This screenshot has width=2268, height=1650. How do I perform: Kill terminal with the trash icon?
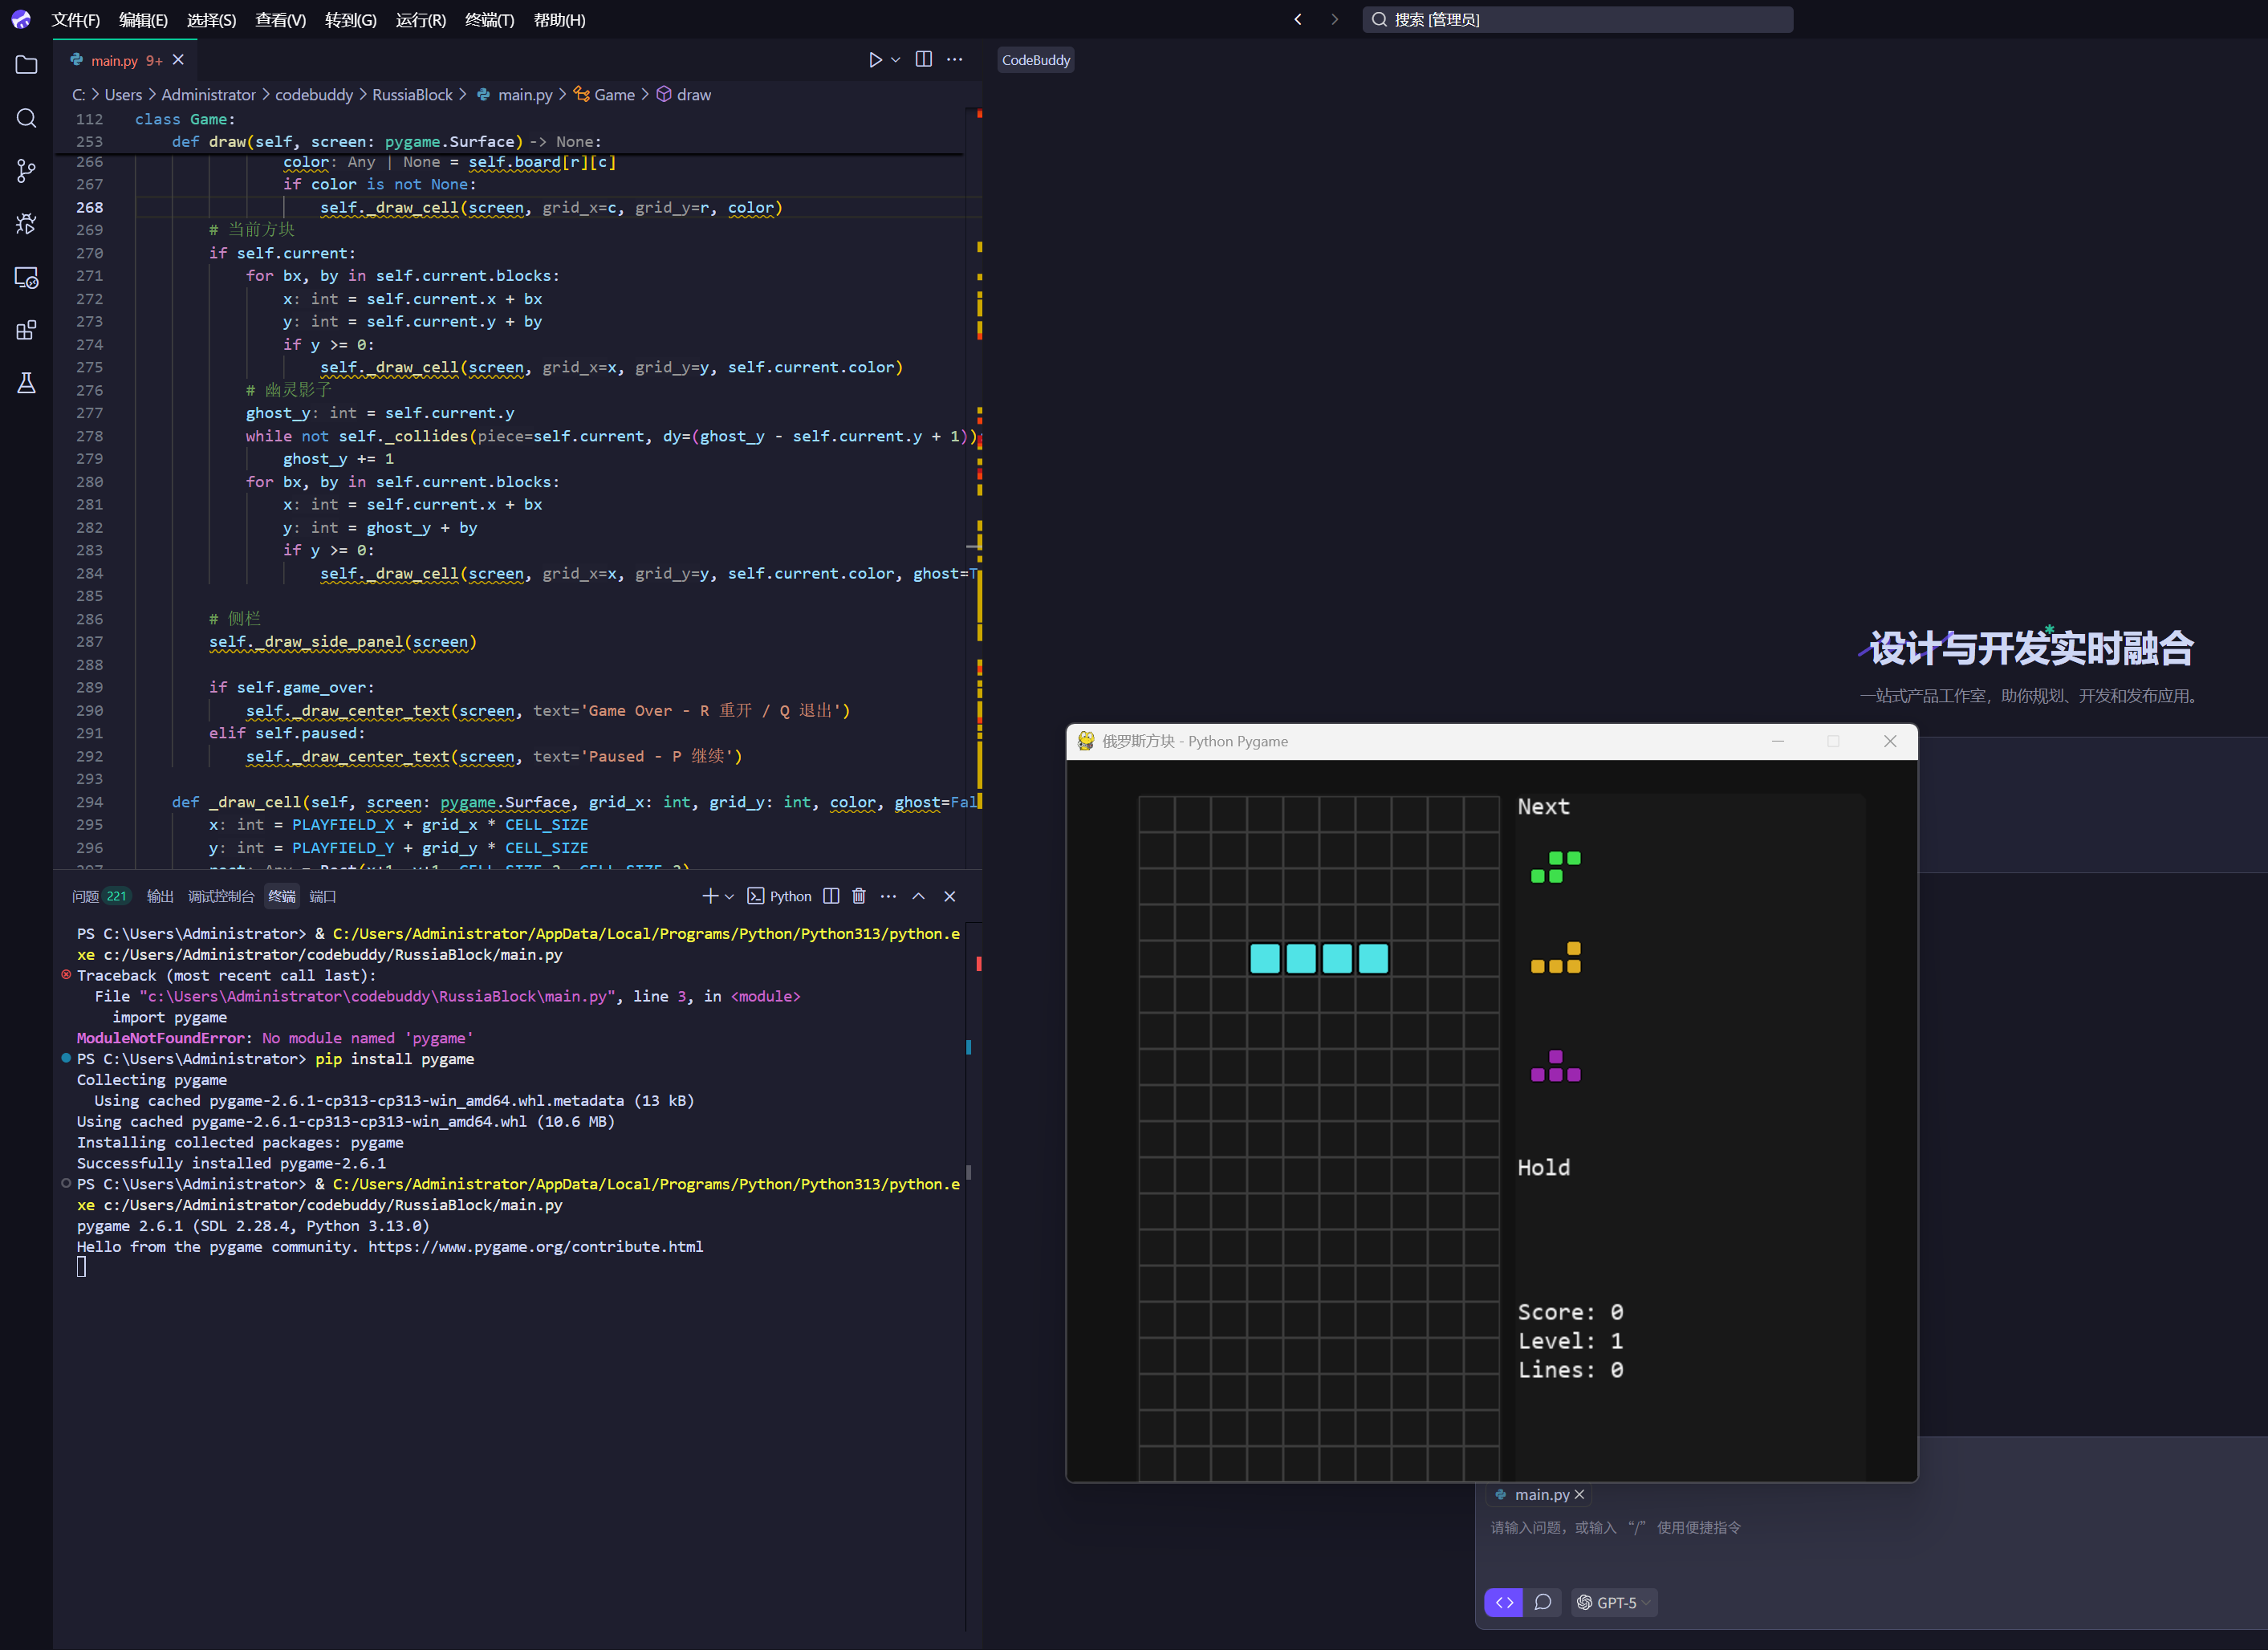click(x=858, y=896)
